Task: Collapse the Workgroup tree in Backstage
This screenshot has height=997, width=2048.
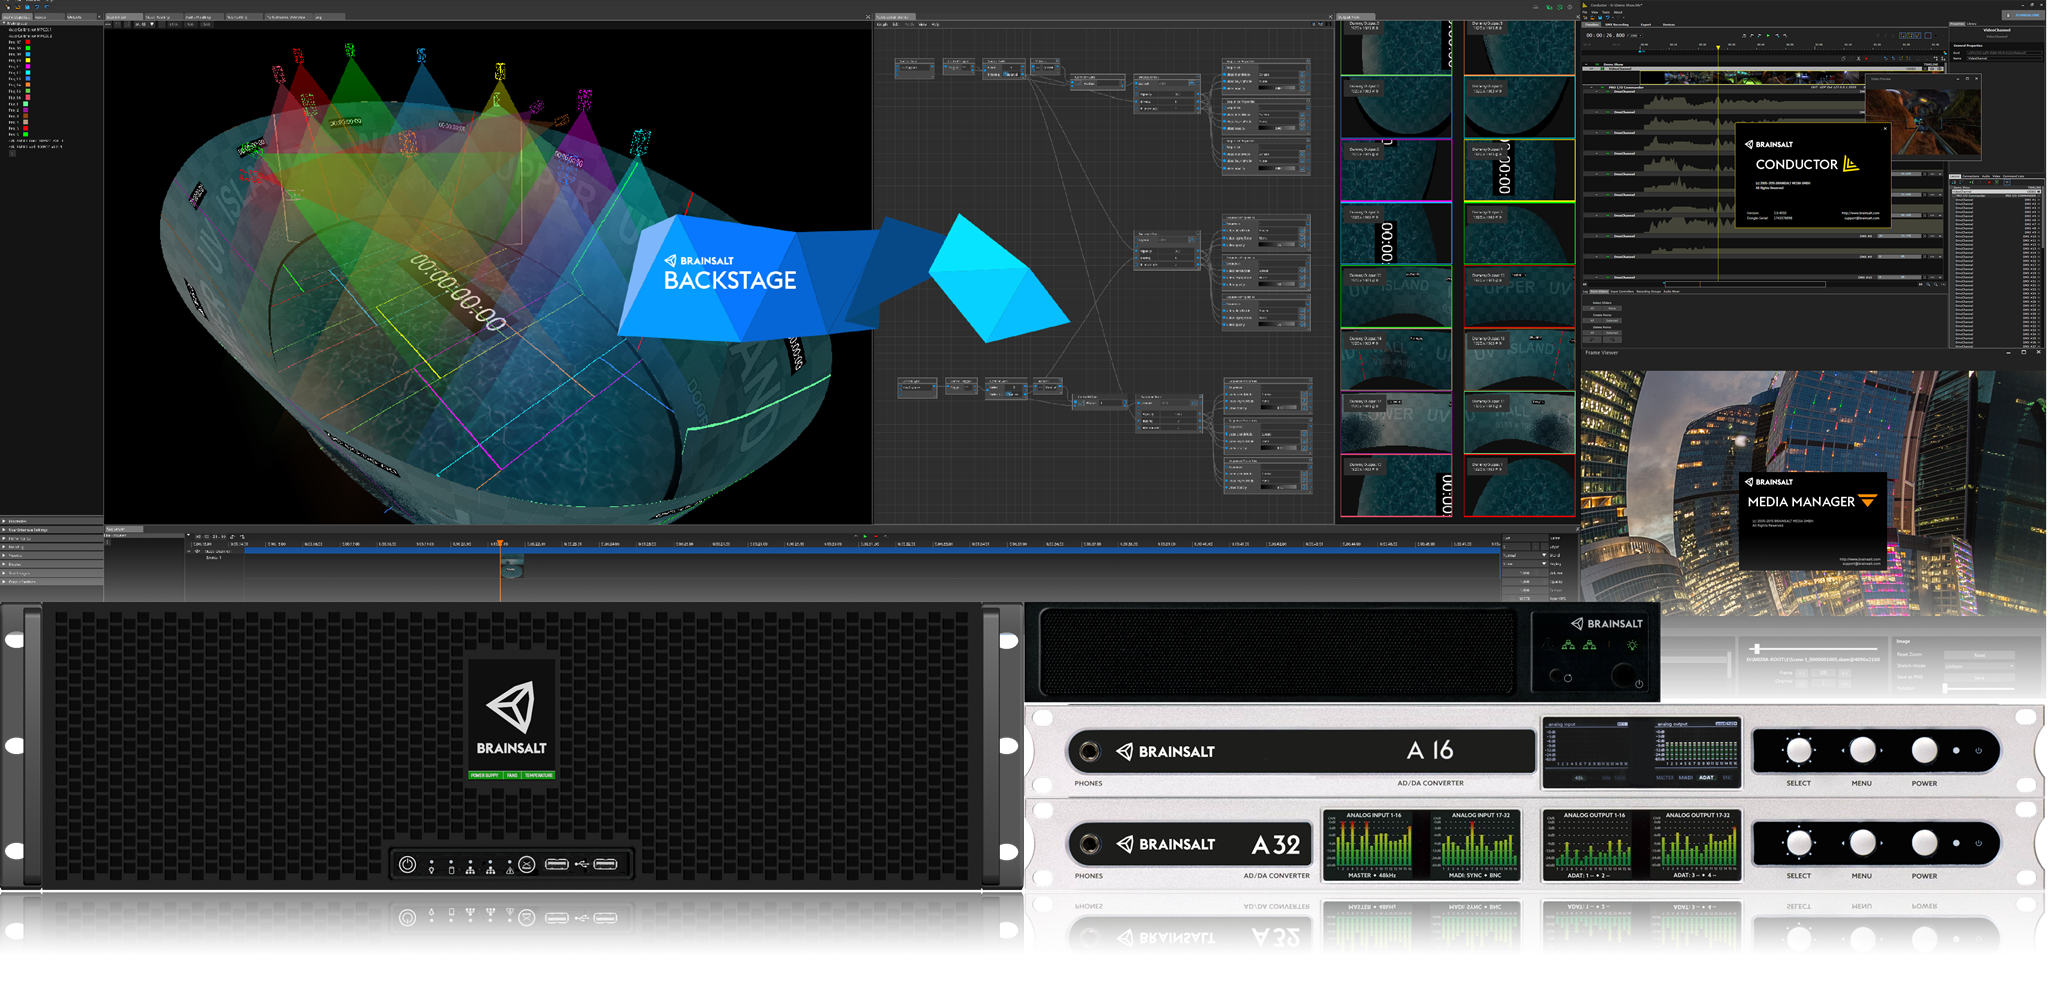Action: click(x=4, y=23)
